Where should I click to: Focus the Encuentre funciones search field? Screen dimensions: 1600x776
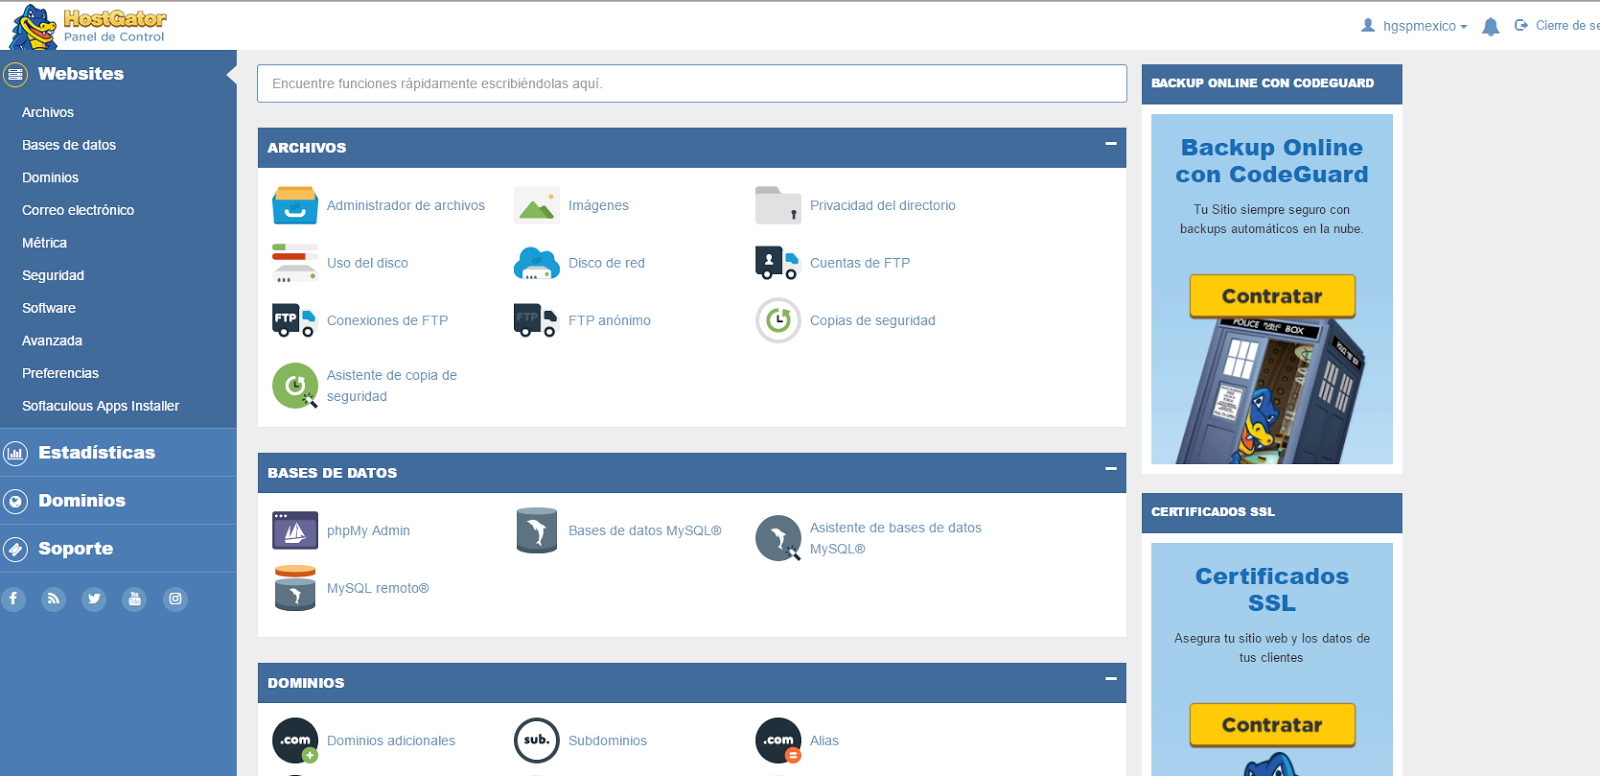pos(692,84)
